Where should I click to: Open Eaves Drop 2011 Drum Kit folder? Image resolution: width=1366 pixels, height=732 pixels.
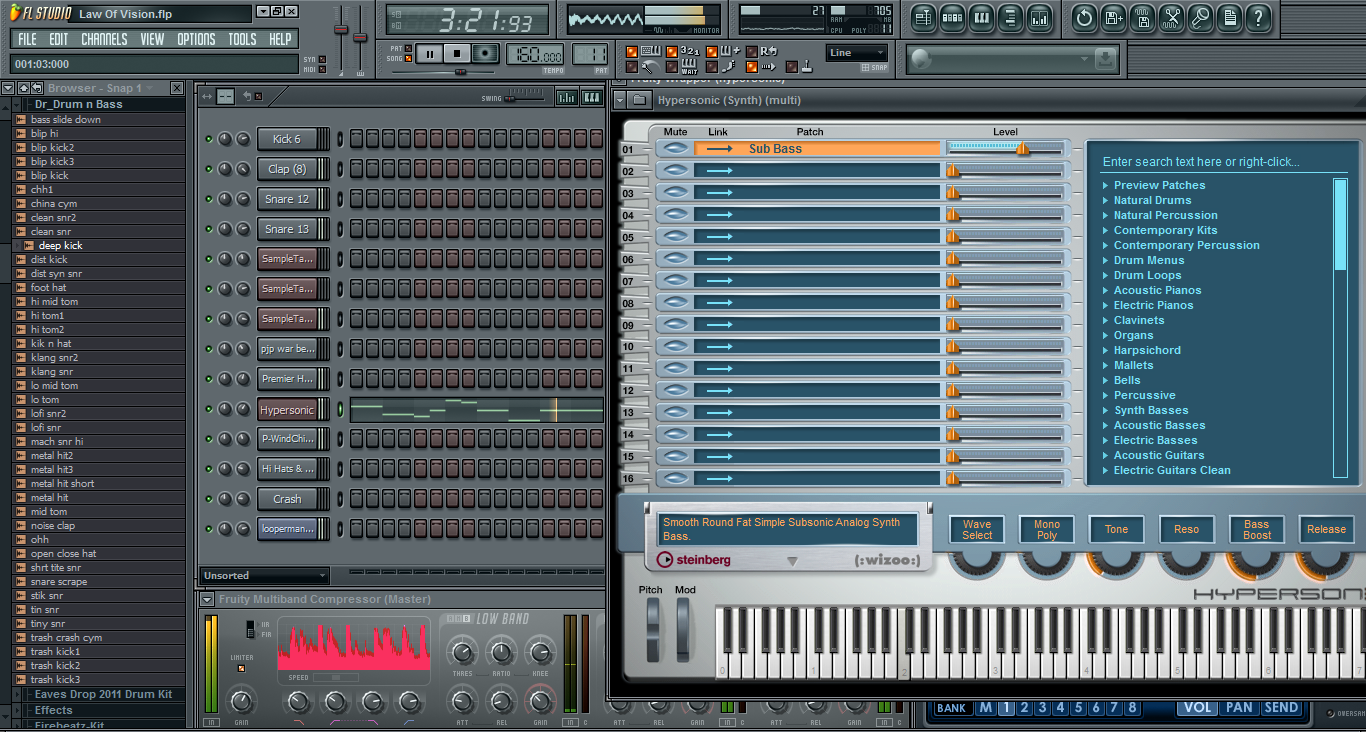click(x=103, y=694)
